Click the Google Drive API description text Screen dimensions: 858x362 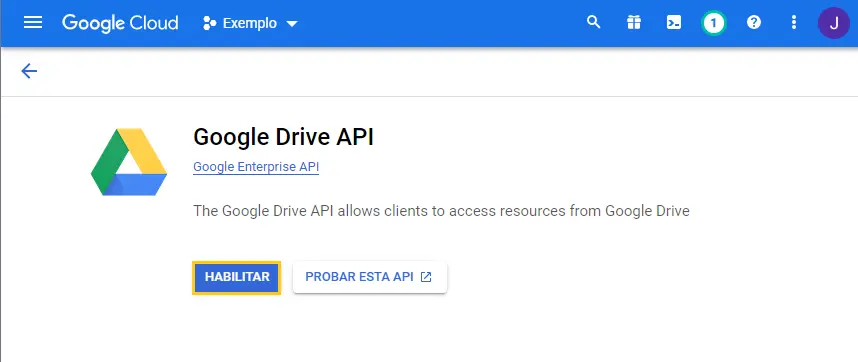tap(441, 211)
